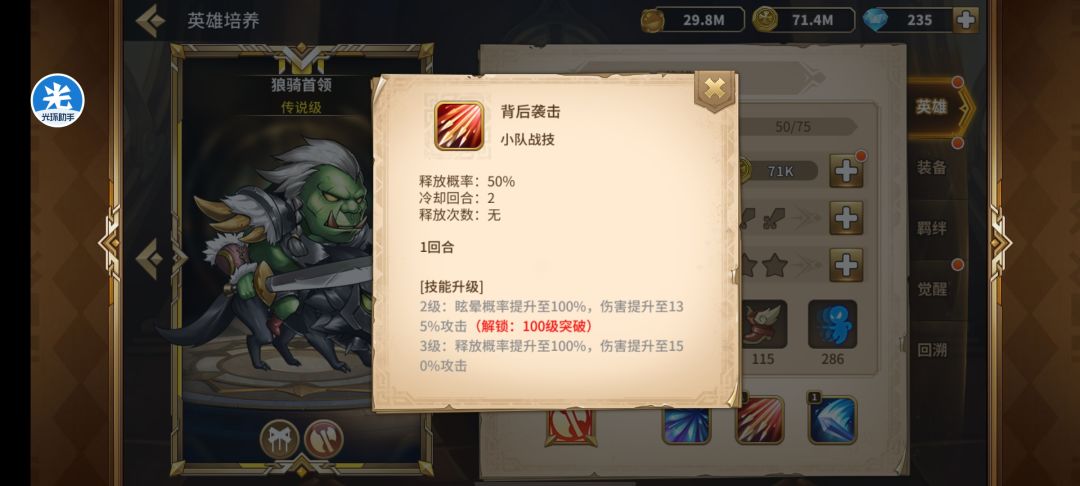Add more diamonds with plus button

tap(966, 20)
